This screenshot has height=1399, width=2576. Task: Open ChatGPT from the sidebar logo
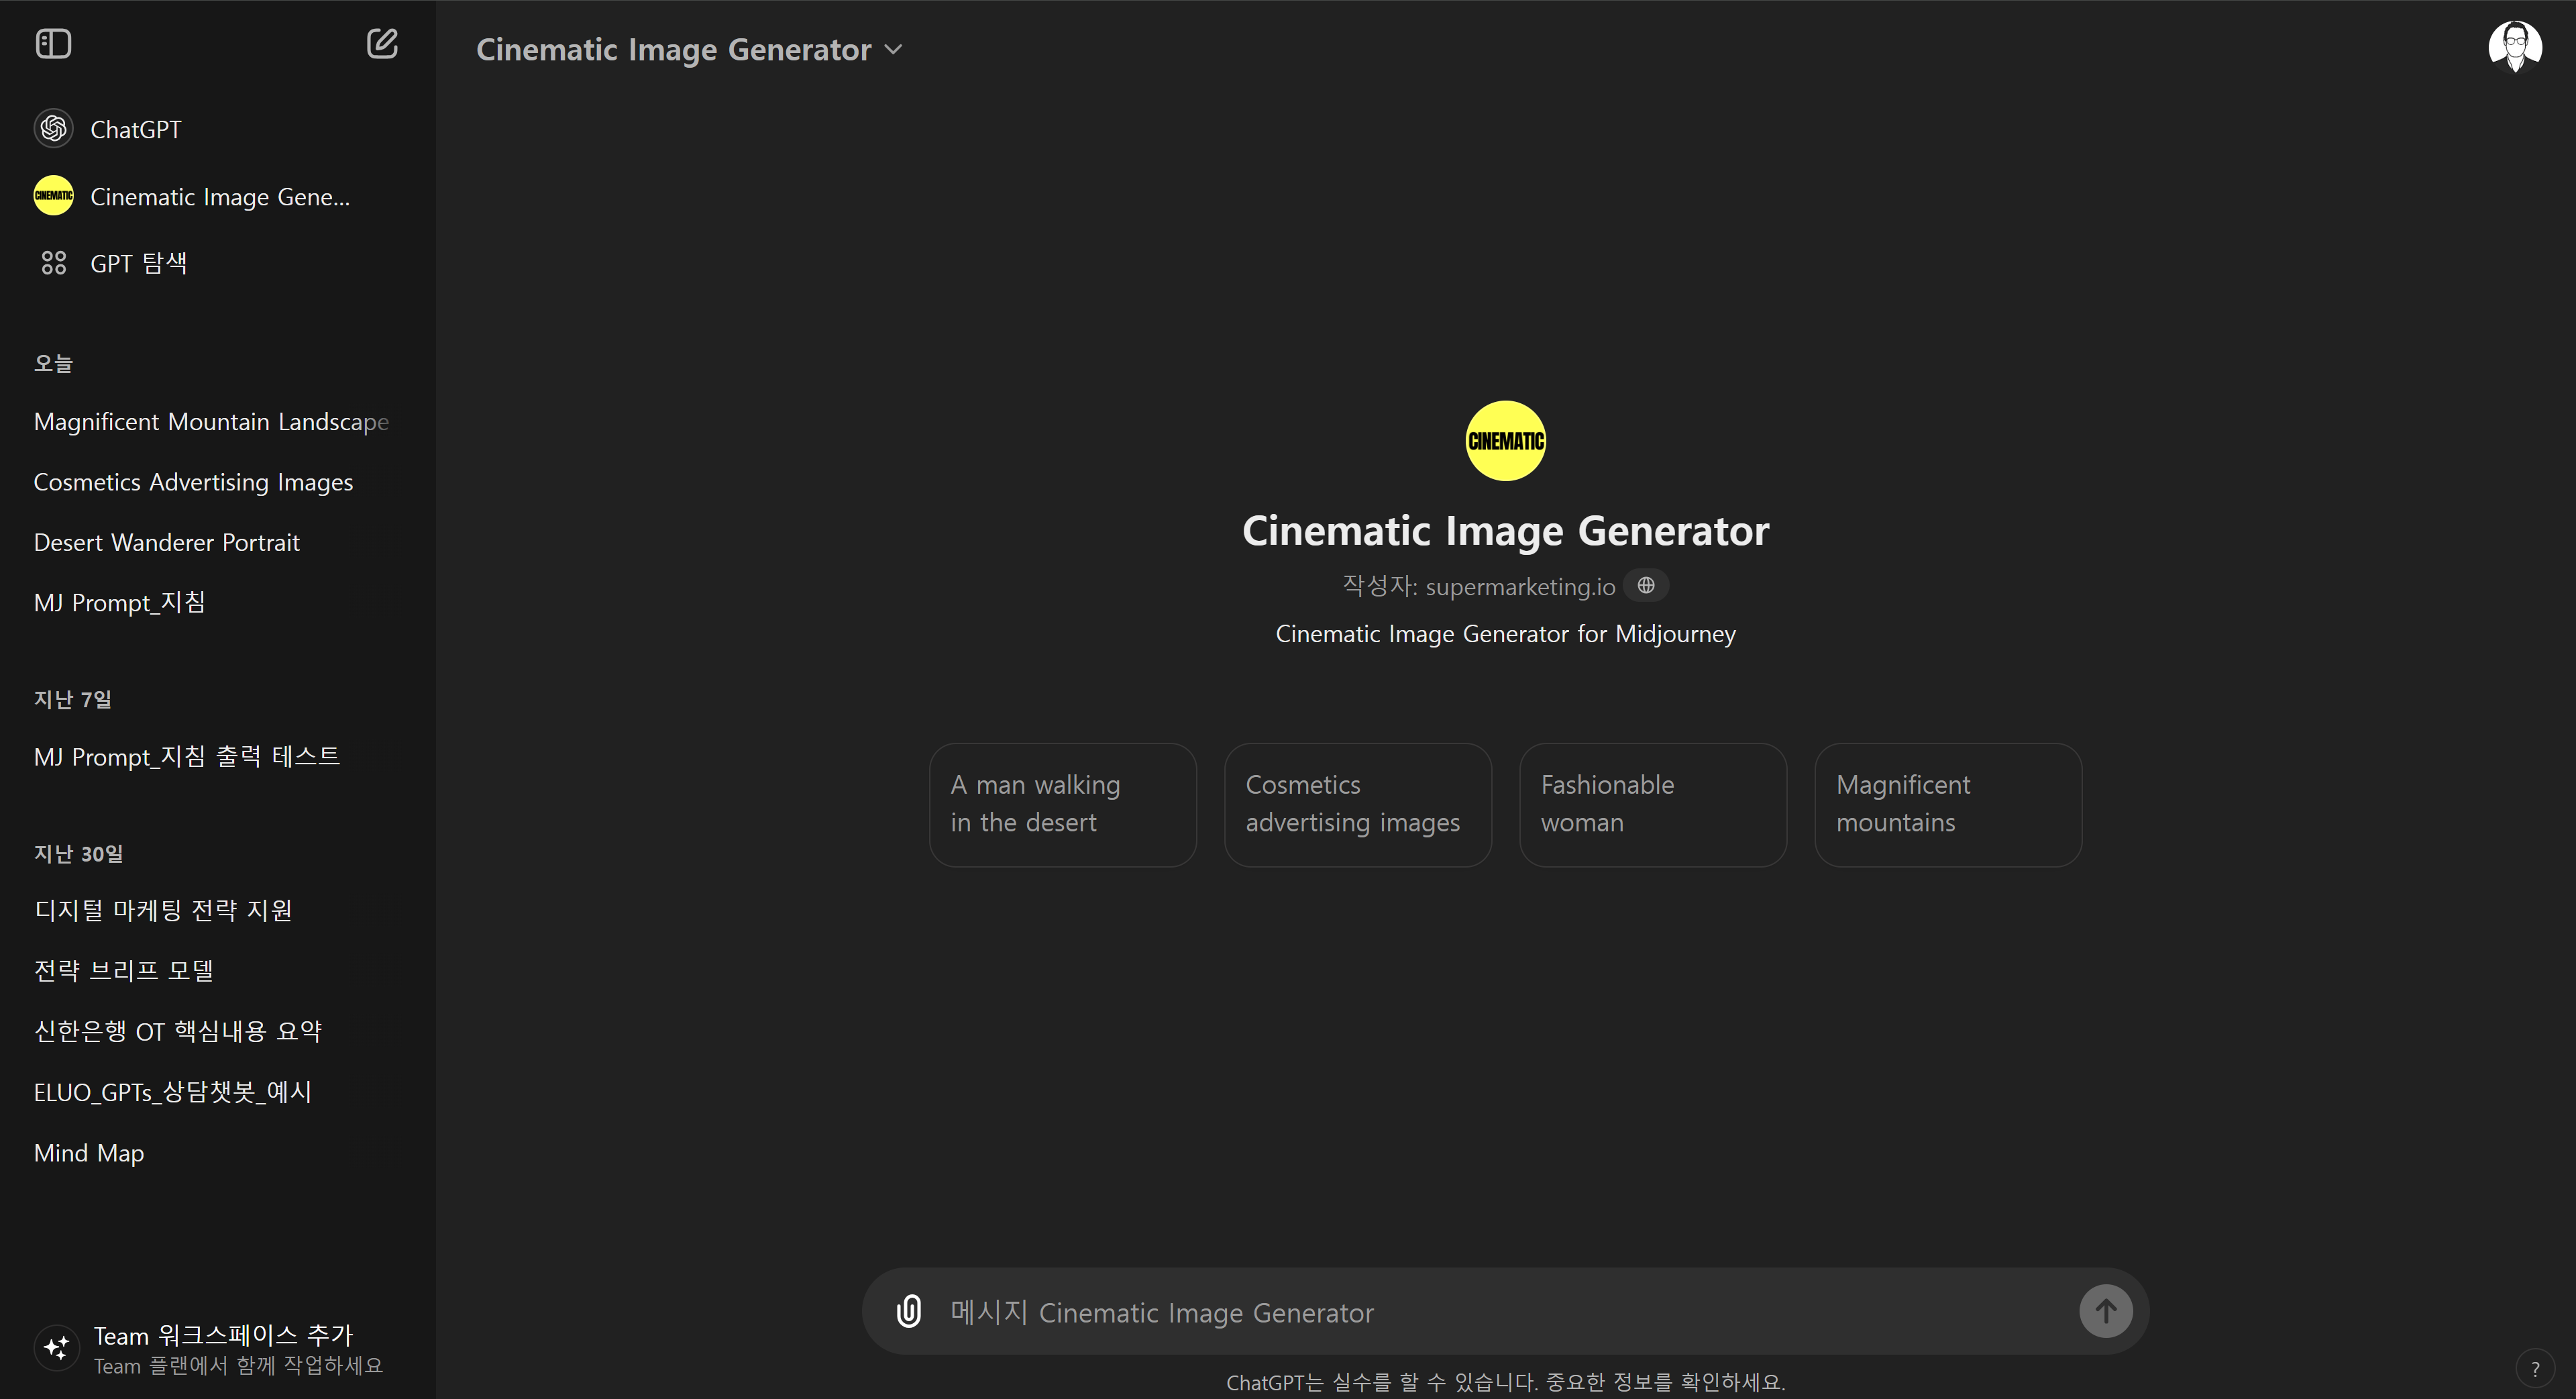(53, 129)
